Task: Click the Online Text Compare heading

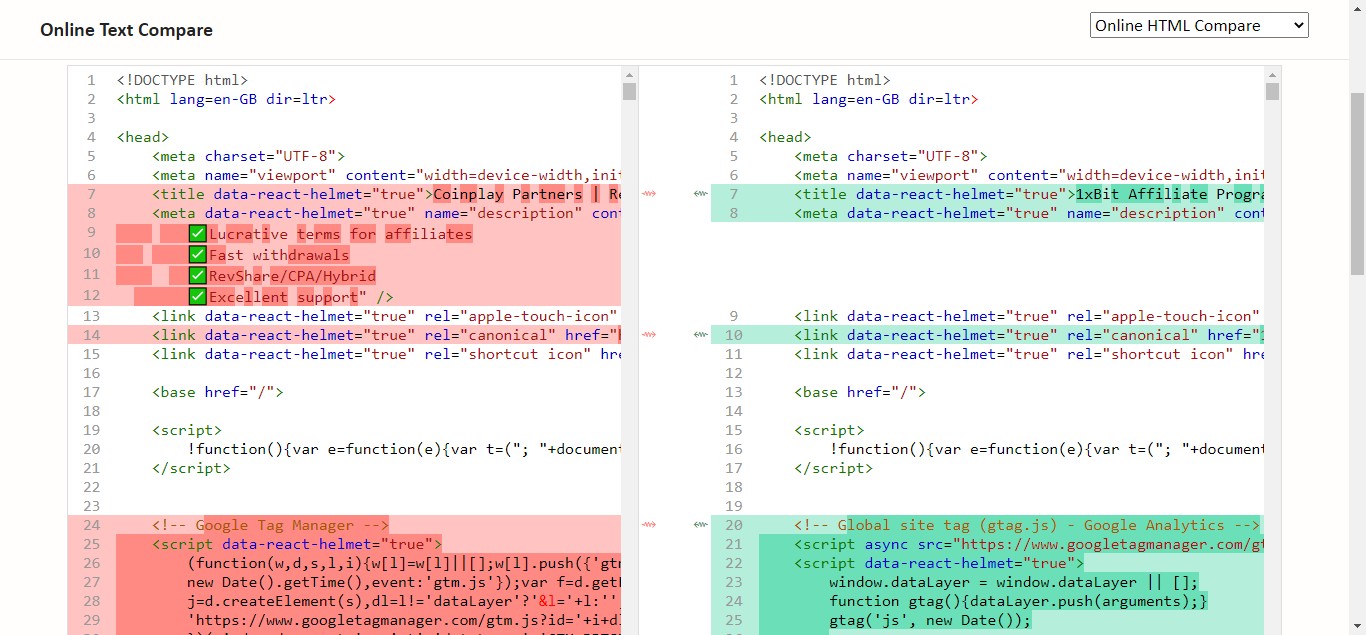Action: [x=127, y=30]
